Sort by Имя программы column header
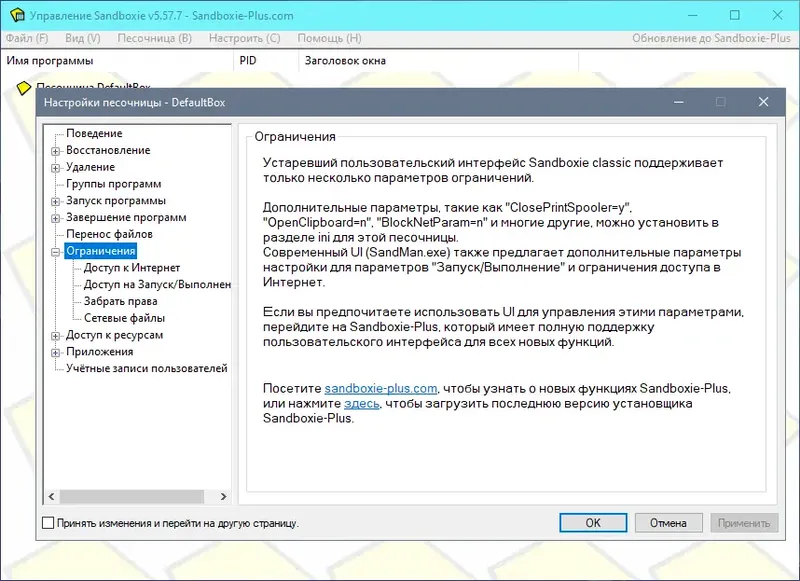The image size is (800, 581). click(x=117, y=61)
